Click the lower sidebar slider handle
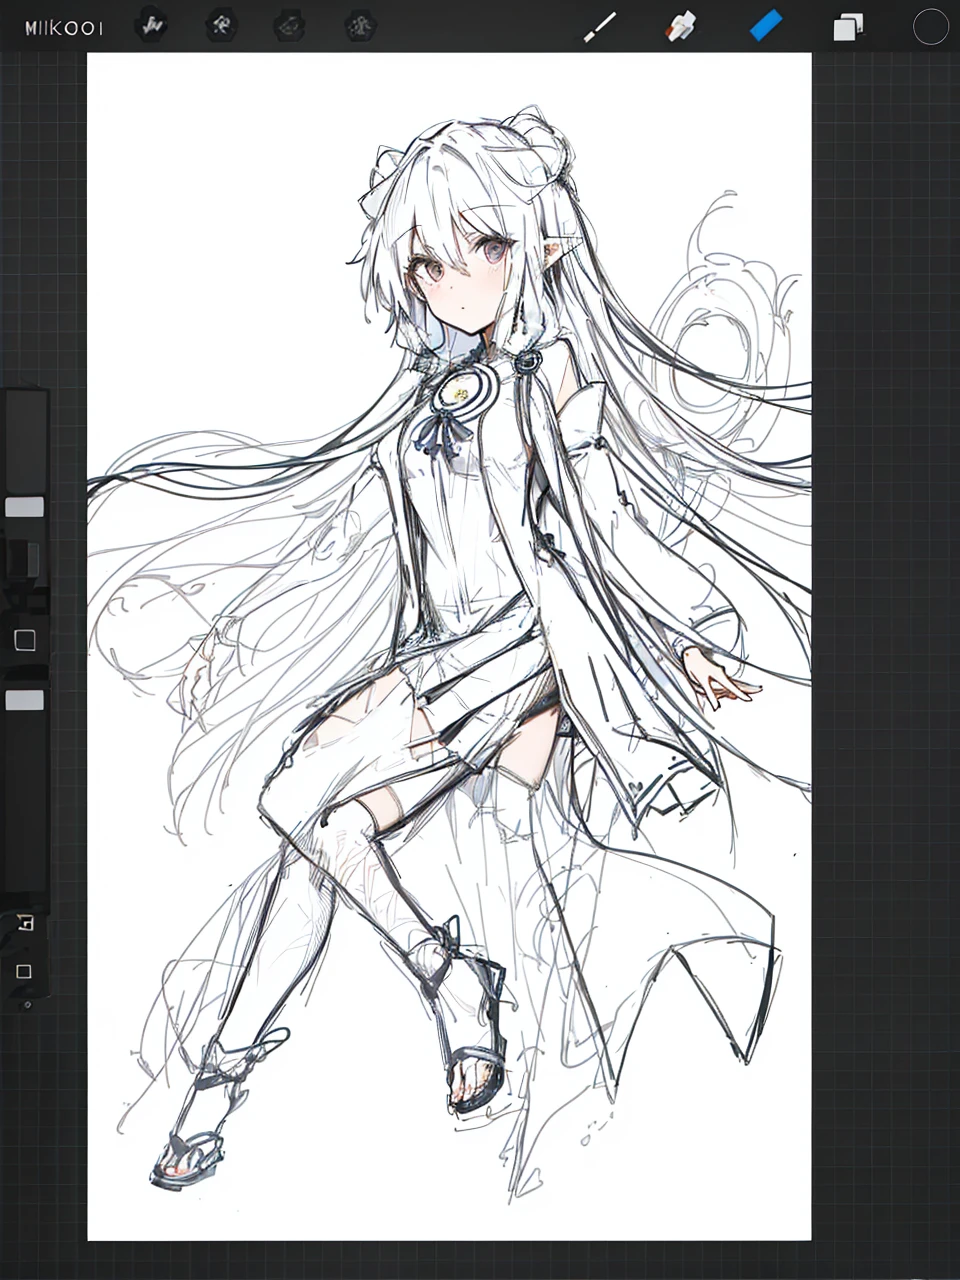 [x=24, y=700]
